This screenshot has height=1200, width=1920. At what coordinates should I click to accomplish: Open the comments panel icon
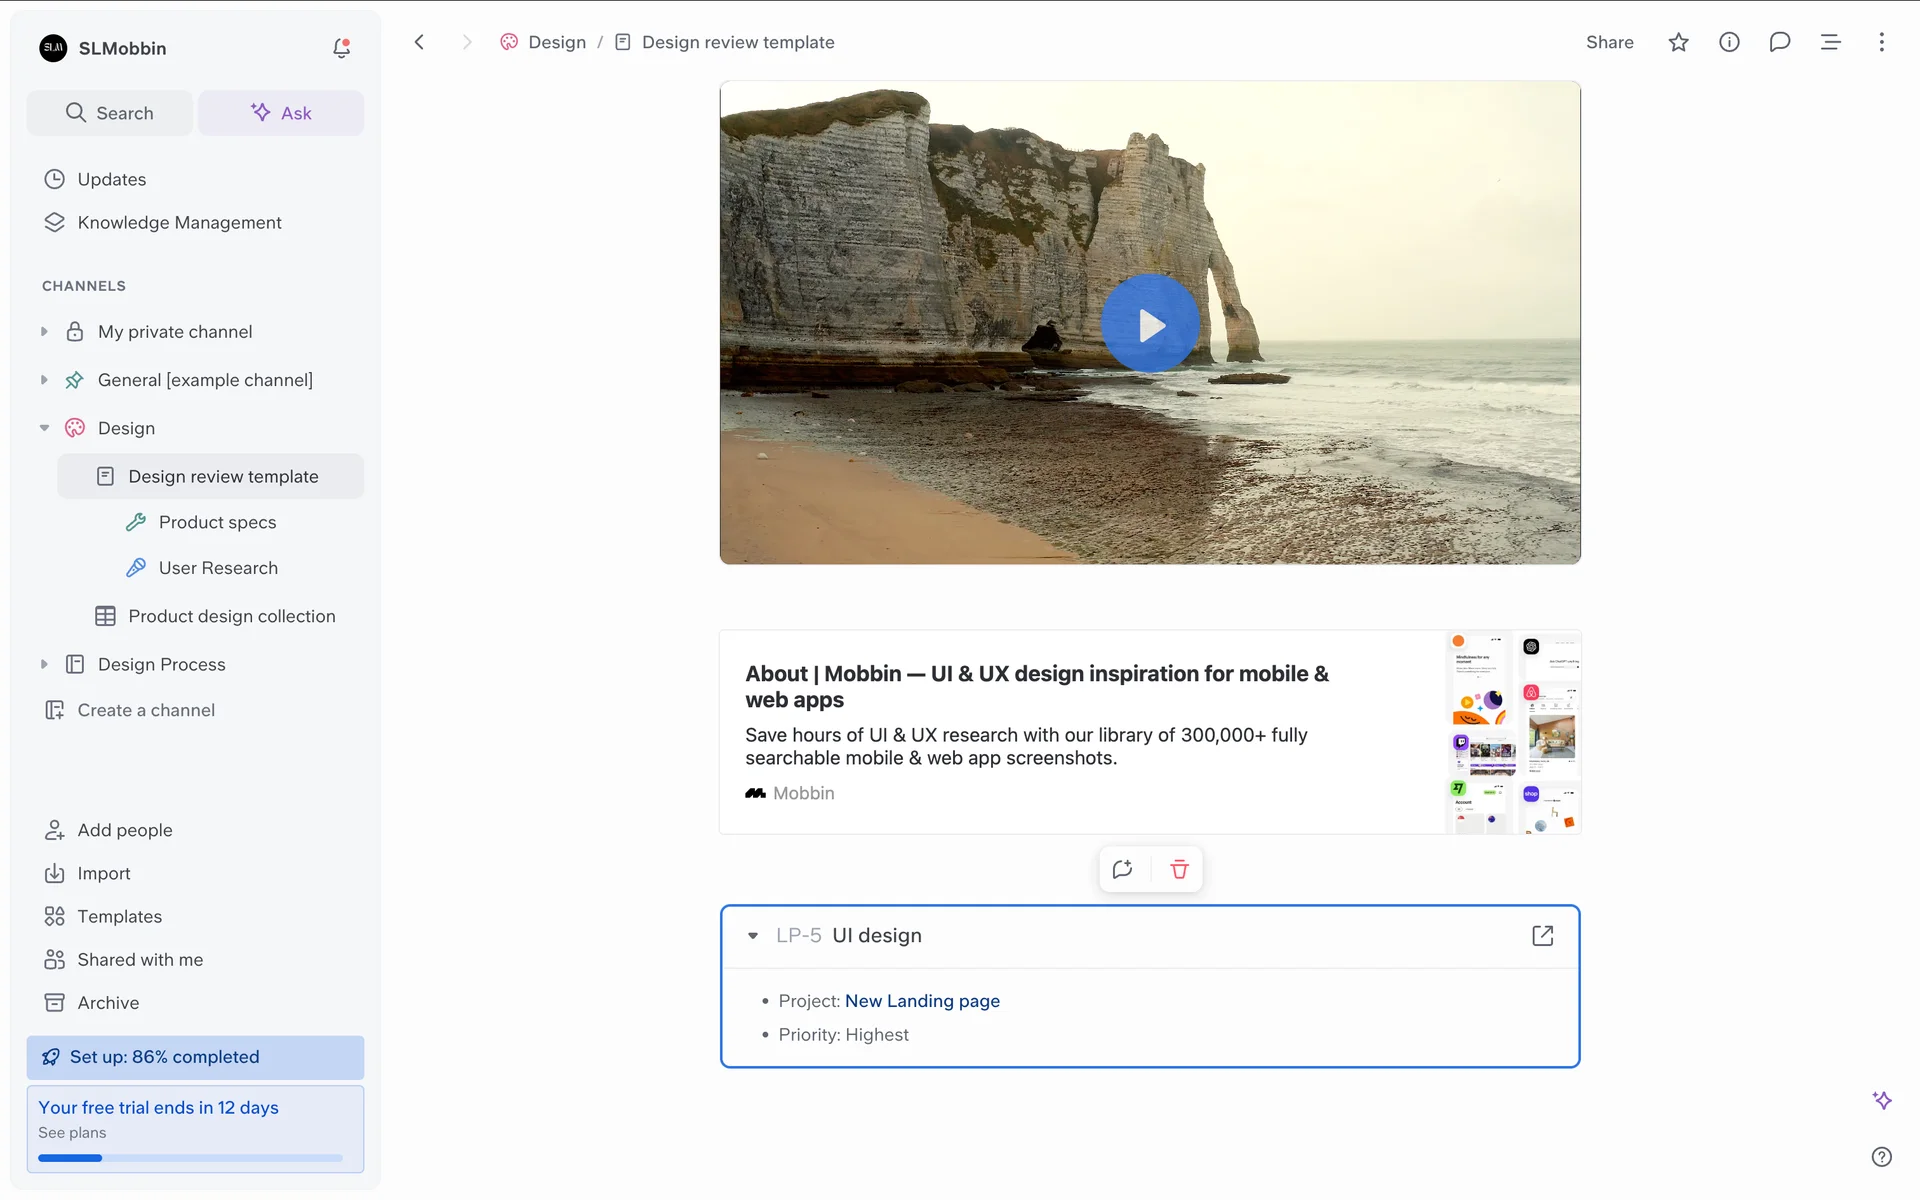[x=1779, y=42]
